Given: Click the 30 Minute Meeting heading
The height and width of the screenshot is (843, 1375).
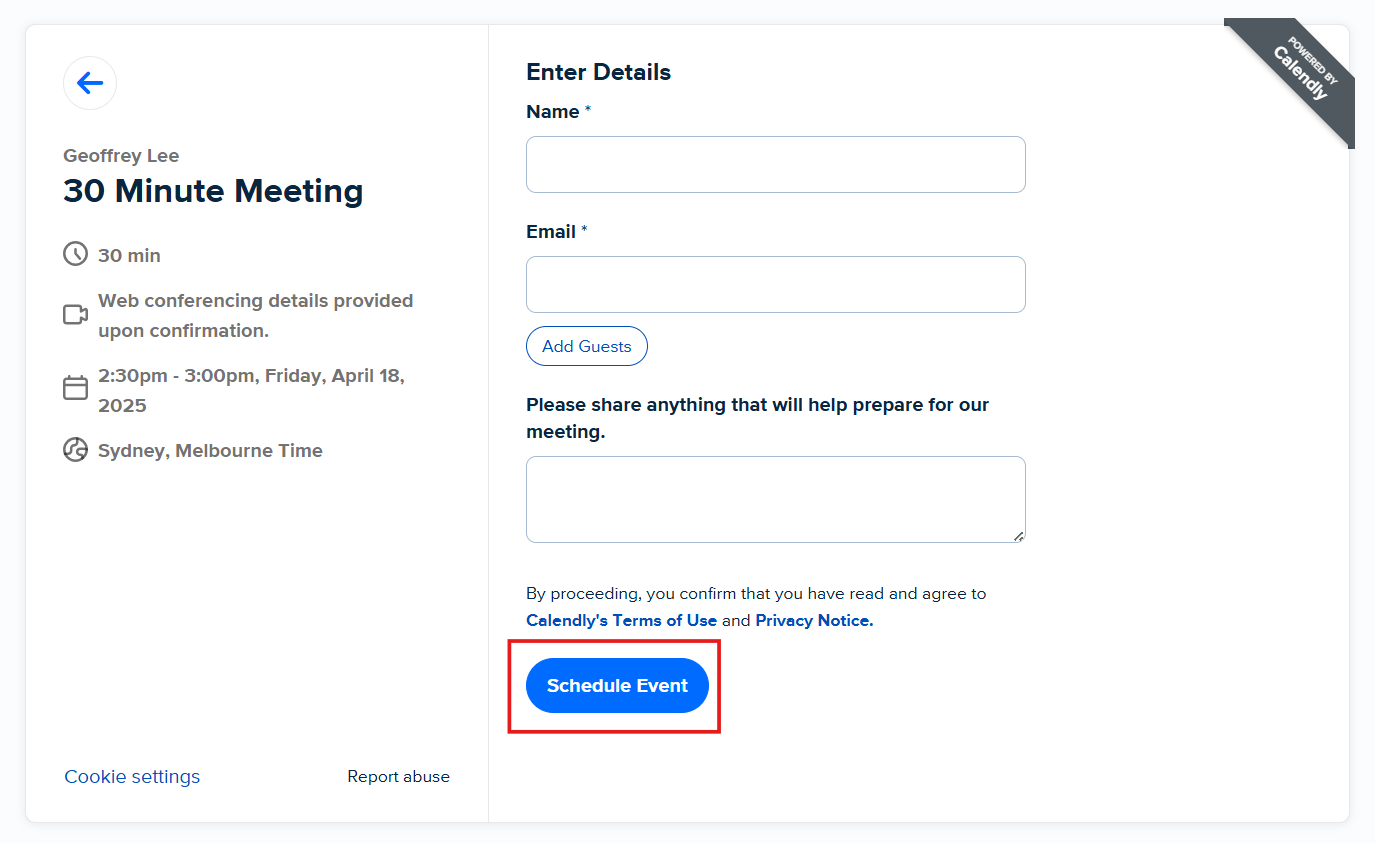Looking at the screenshot, I should coord(213,191).
